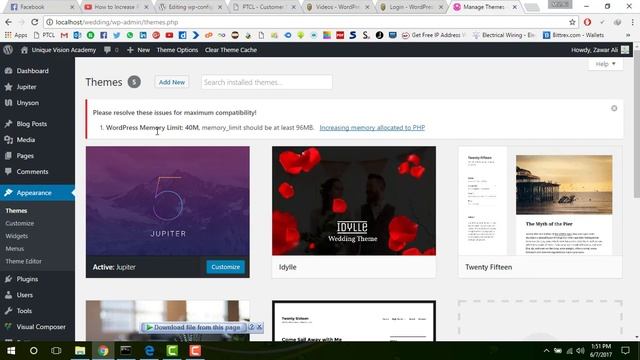Select Themes submenu item
This screenshot has width=640, height=360.
[16, 211]
